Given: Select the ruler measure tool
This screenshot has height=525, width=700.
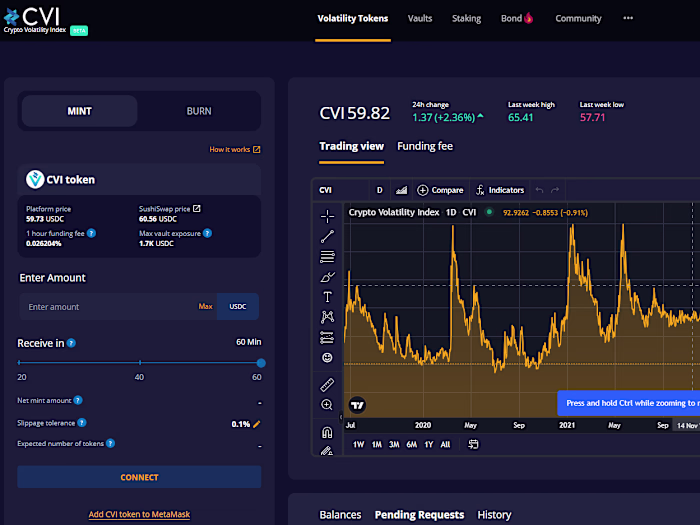Looking at the screenshot, I should pyautogui.click(x=327, y=384).
